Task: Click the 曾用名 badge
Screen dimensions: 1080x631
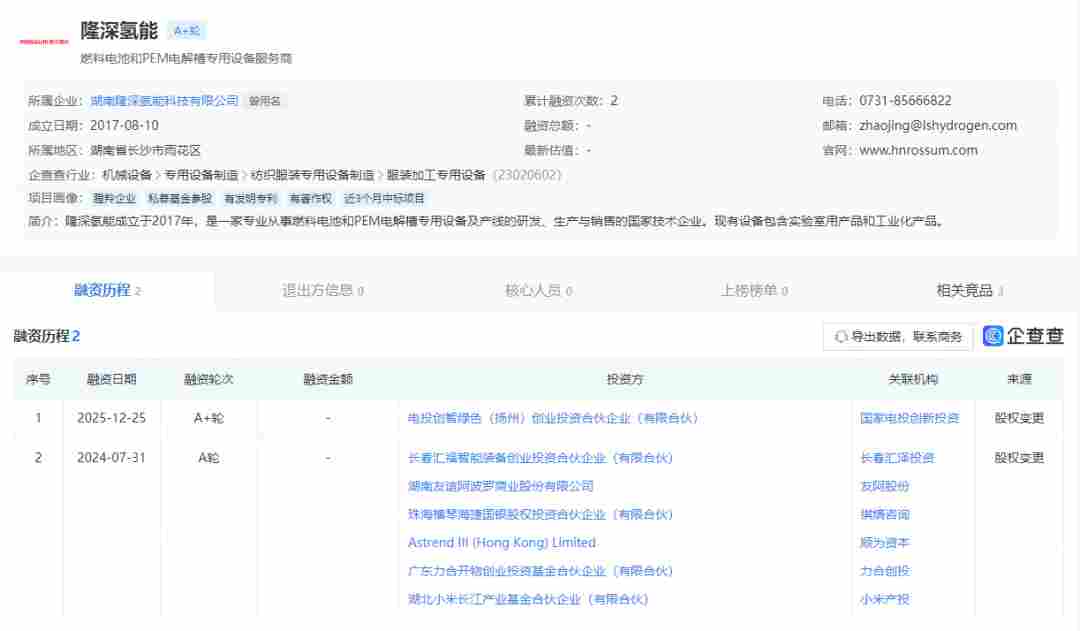Action: 266,100
